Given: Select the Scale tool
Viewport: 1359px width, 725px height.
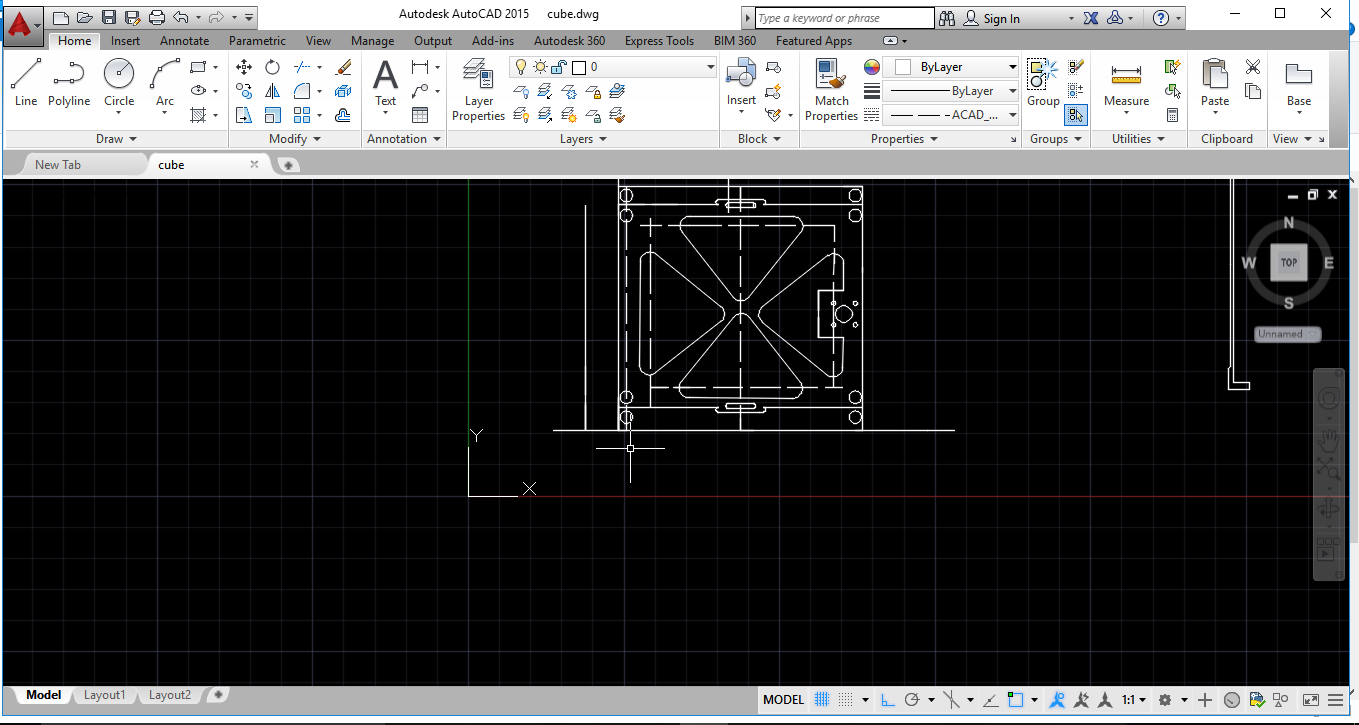Looking at the screenshot, I should pos(272,115).
